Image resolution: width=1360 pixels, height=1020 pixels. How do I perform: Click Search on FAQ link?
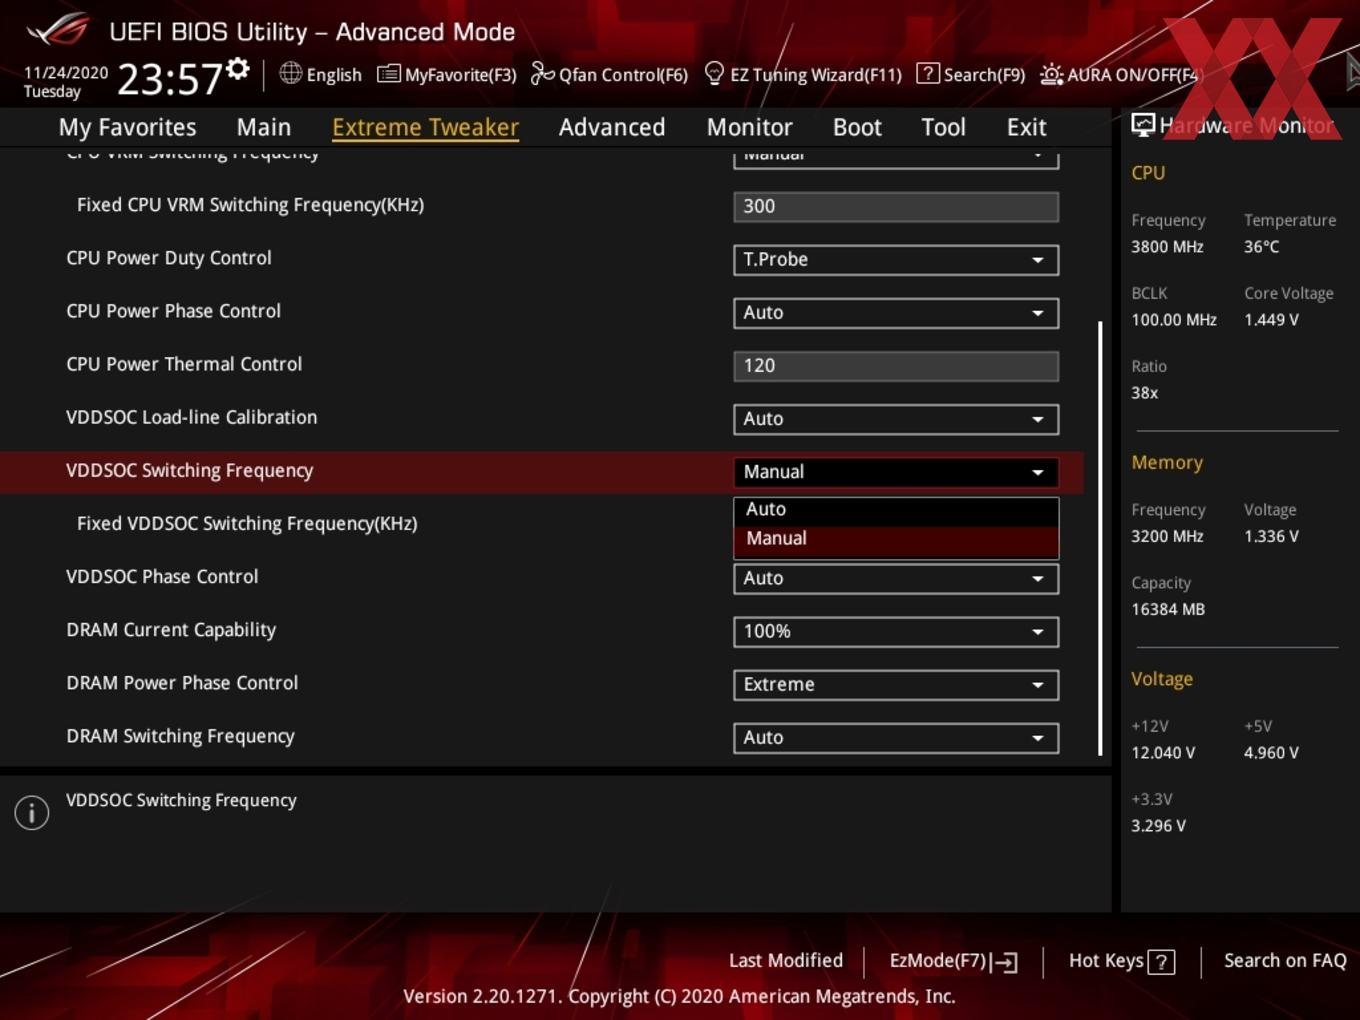point(1285,960)
